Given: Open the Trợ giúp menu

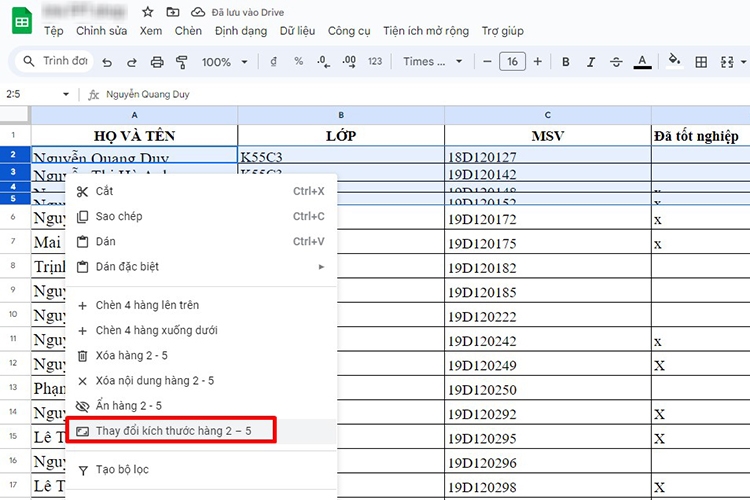Looking at the screenshot, I should [x=502, y=31].
